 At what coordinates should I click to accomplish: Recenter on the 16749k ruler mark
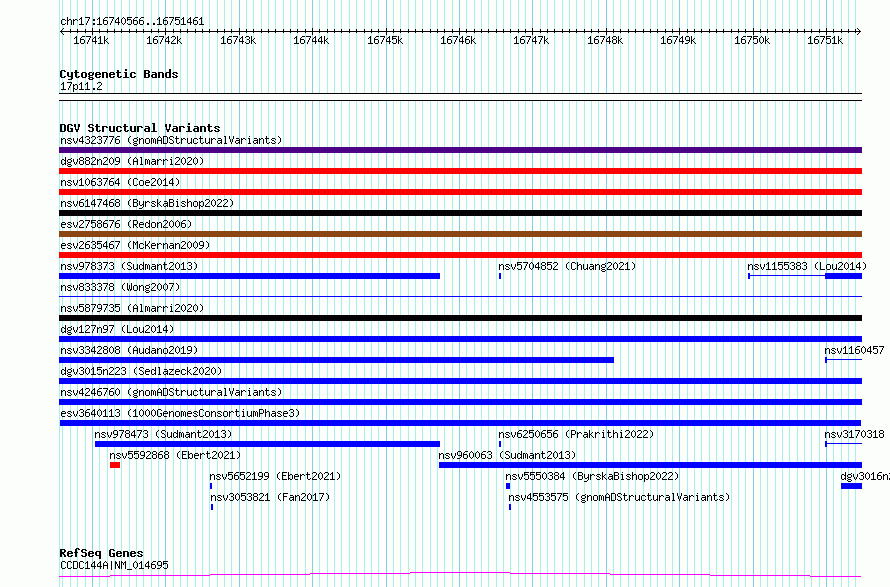click(678, 40)
